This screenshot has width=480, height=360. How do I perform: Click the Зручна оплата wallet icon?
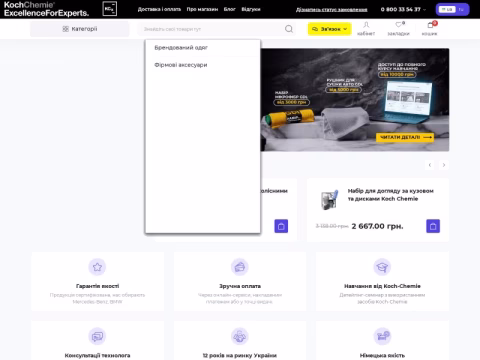(x=240, y=267)
